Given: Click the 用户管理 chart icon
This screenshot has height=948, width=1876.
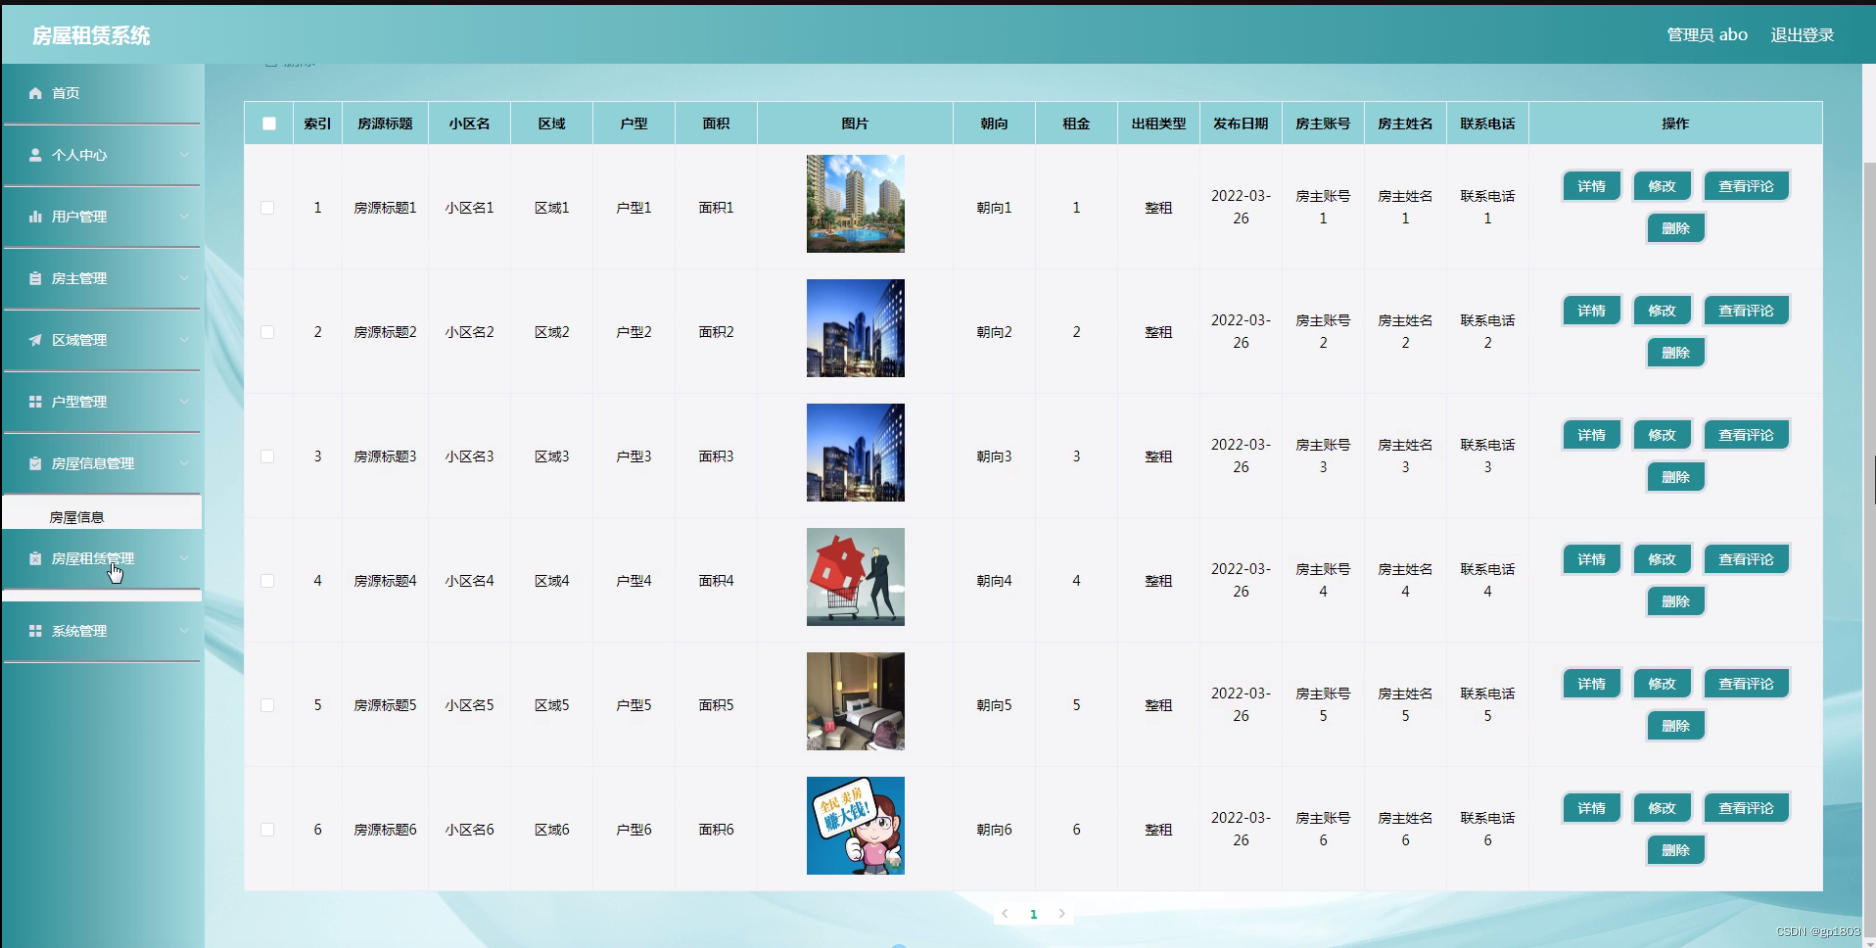Looking at the screenshot, I should click(35, 216).
